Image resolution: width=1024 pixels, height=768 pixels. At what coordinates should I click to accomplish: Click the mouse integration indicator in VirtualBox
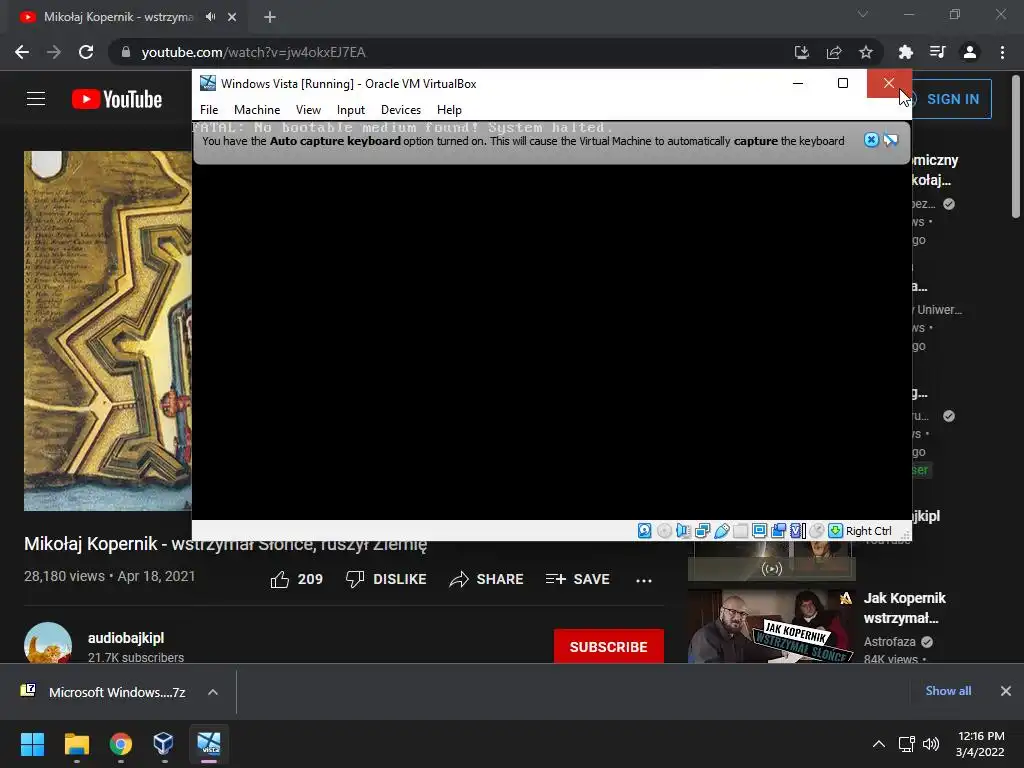[816, 531]
